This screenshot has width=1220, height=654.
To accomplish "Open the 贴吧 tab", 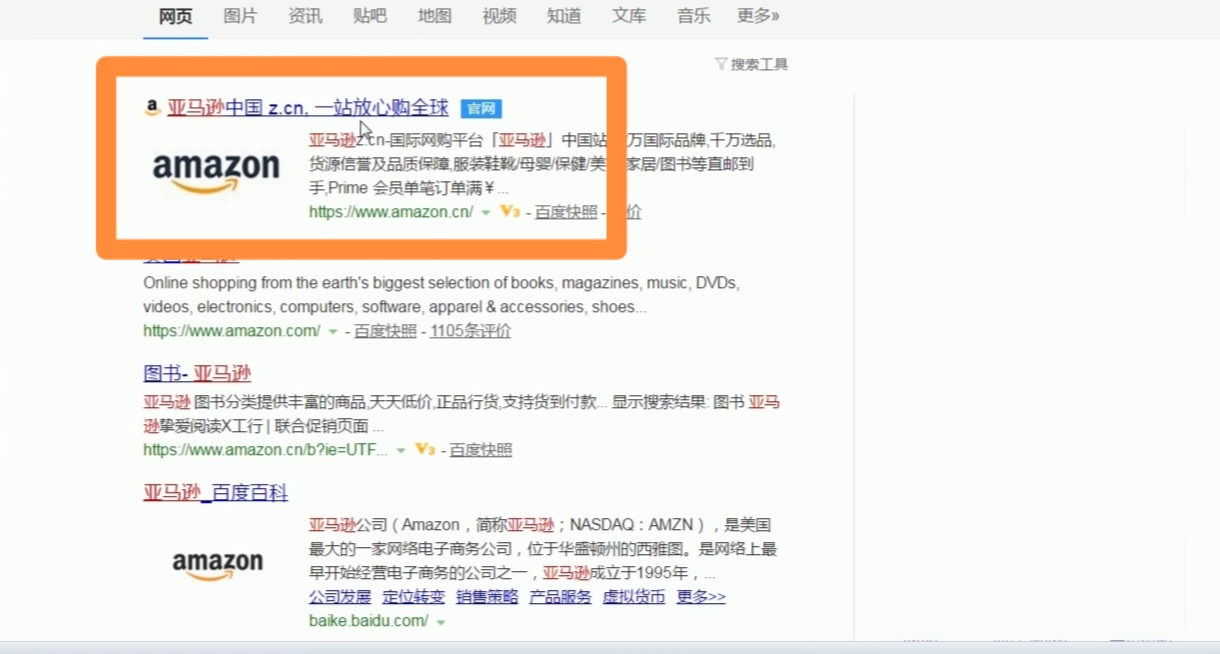I will 370,16.
